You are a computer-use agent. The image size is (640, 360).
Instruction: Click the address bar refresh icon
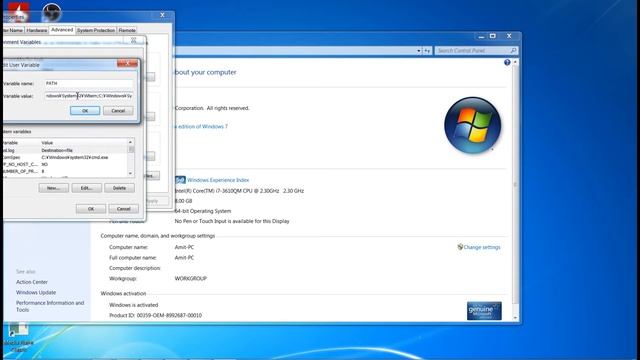pyautogui.click(x=427, y=51)
